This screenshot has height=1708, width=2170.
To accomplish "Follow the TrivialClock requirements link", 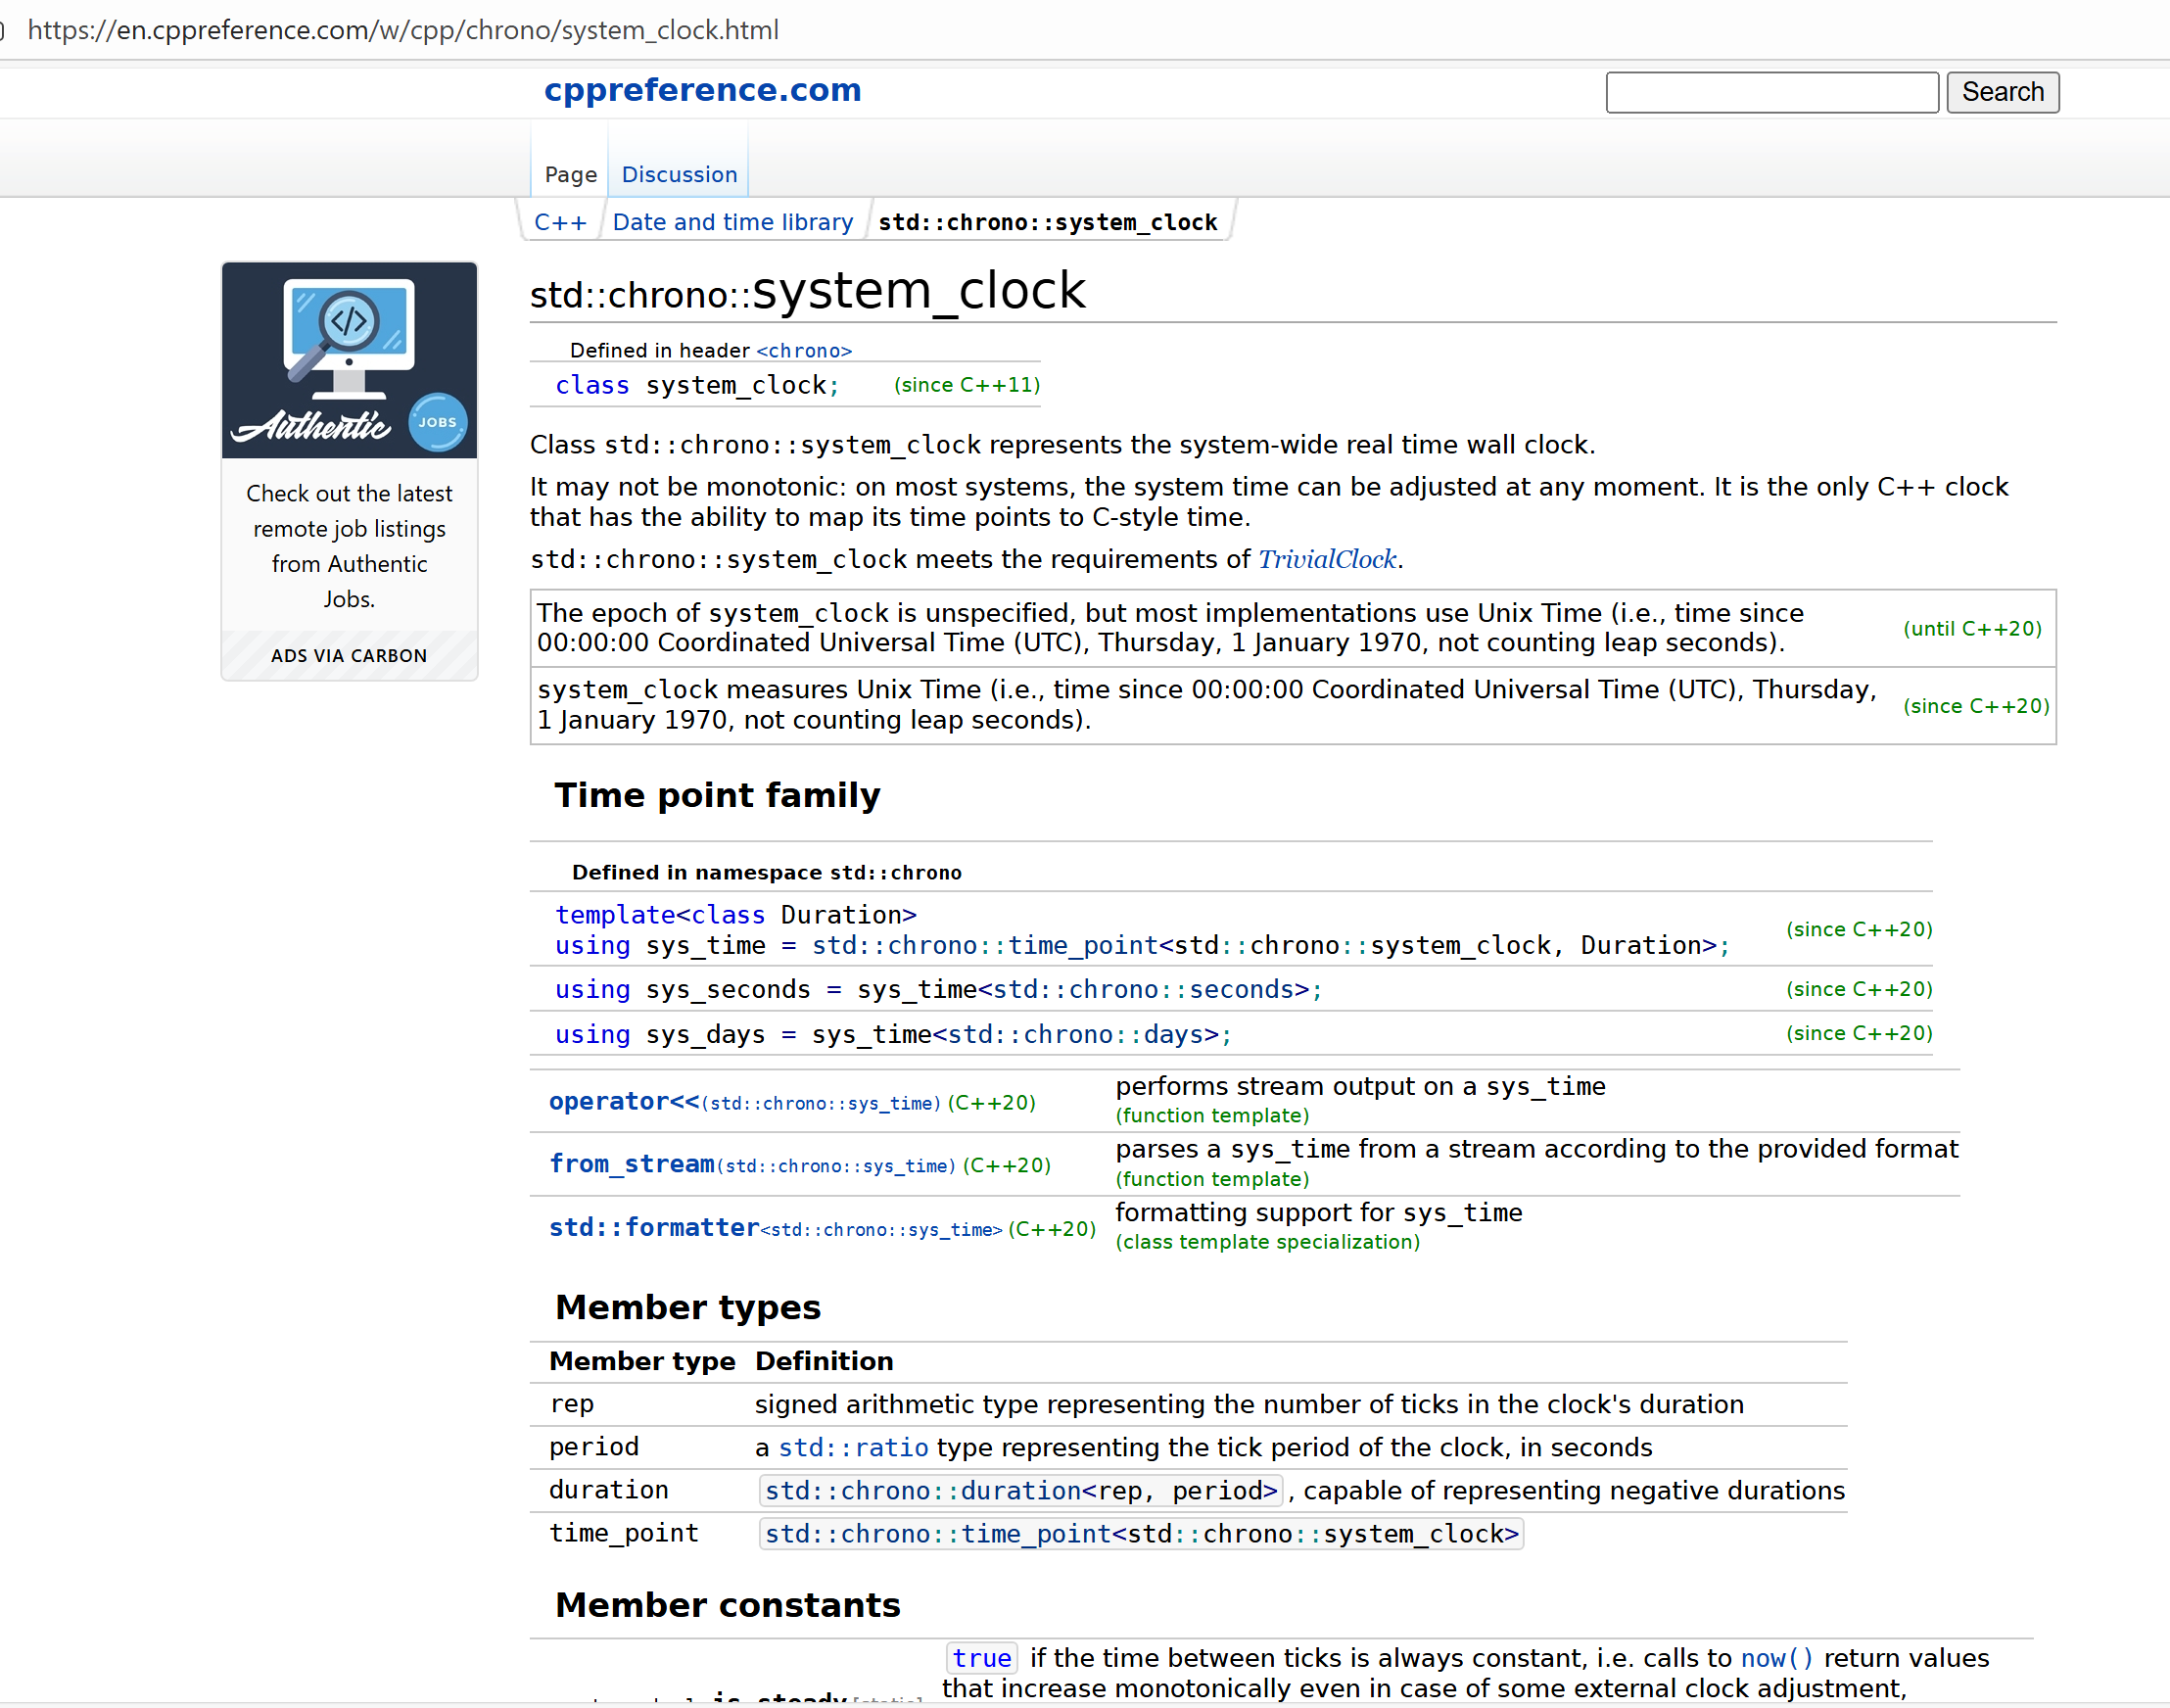I will point(1327,559).
